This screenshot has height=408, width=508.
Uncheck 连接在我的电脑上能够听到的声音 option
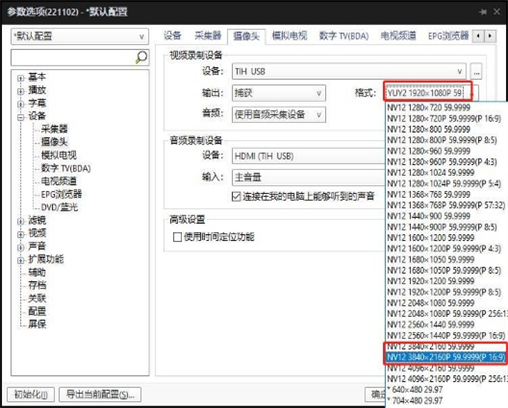[236, 196]
